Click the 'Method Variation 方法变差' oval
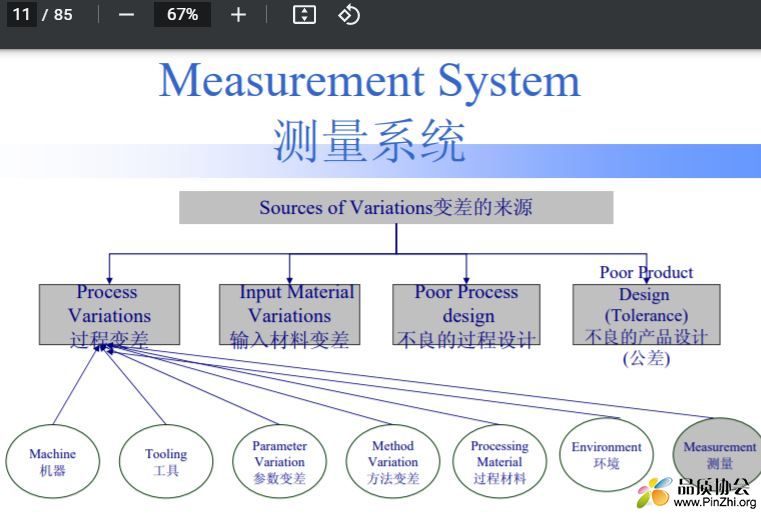Screen dimensions: 761x514 click(393, 461)
